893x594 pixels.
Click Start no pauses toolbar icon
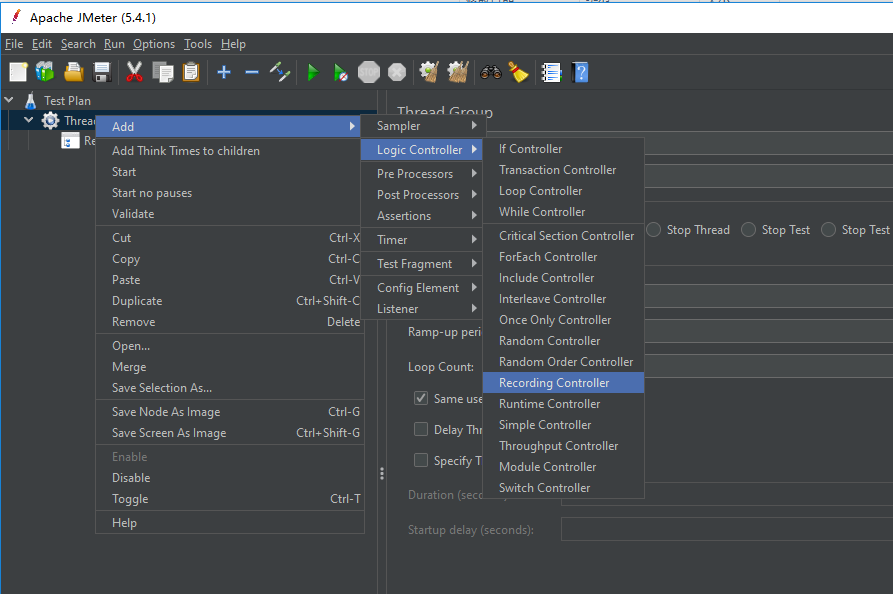pos(340,72)
